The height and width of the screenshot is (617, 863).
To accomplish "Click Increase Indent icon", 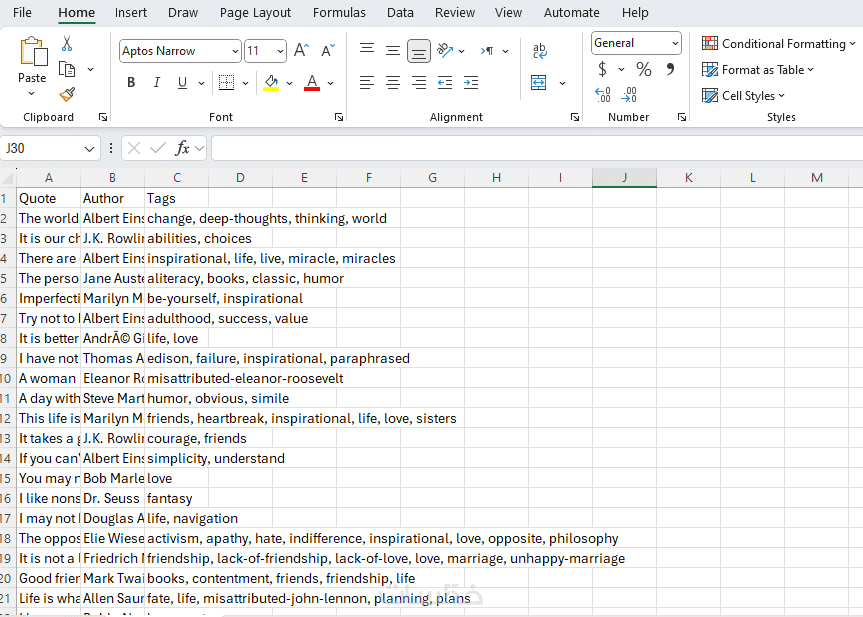I will [x=471, y=83].
